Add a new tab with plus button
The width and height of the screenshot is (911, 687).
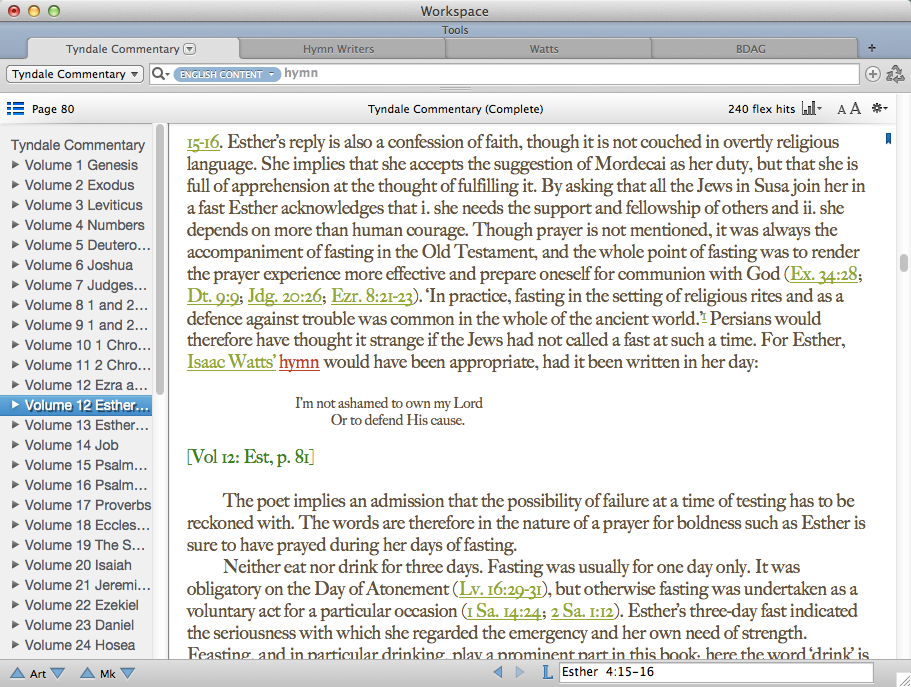click(x=871, y=48)
